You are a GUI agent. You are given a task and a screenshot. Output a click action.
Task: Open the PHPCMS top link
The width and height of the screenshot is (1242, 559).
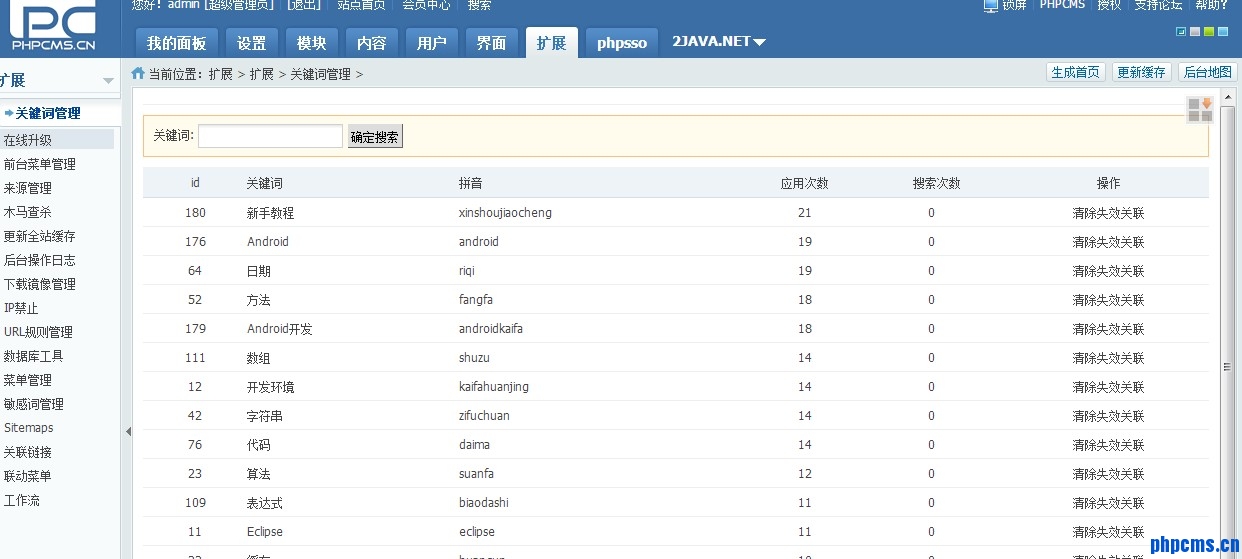point(1063,5)
